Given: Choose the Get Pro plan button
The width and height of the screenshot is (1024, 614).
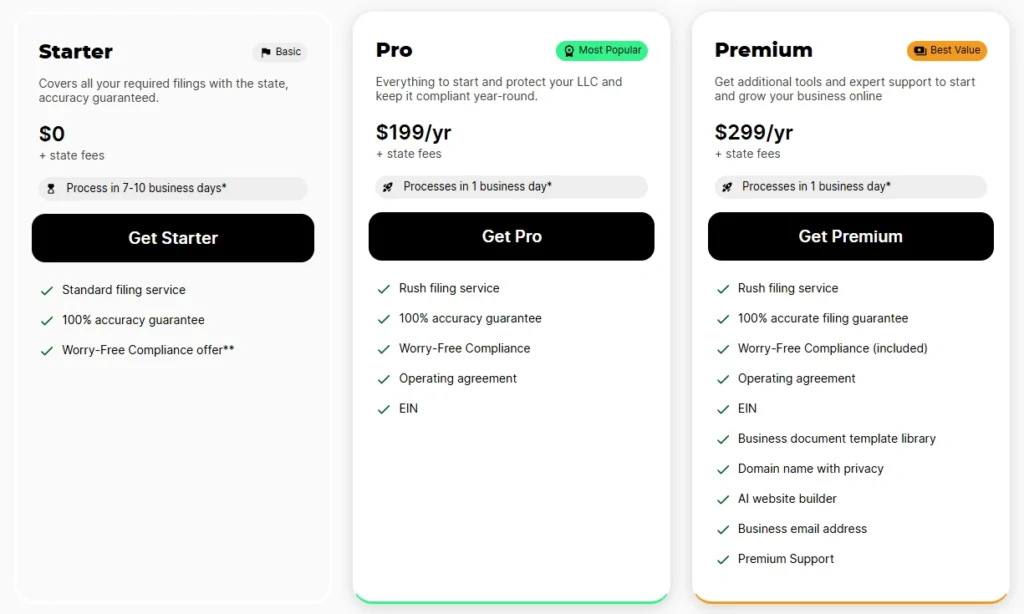Looking at the screenshot, I should point(511,236).
